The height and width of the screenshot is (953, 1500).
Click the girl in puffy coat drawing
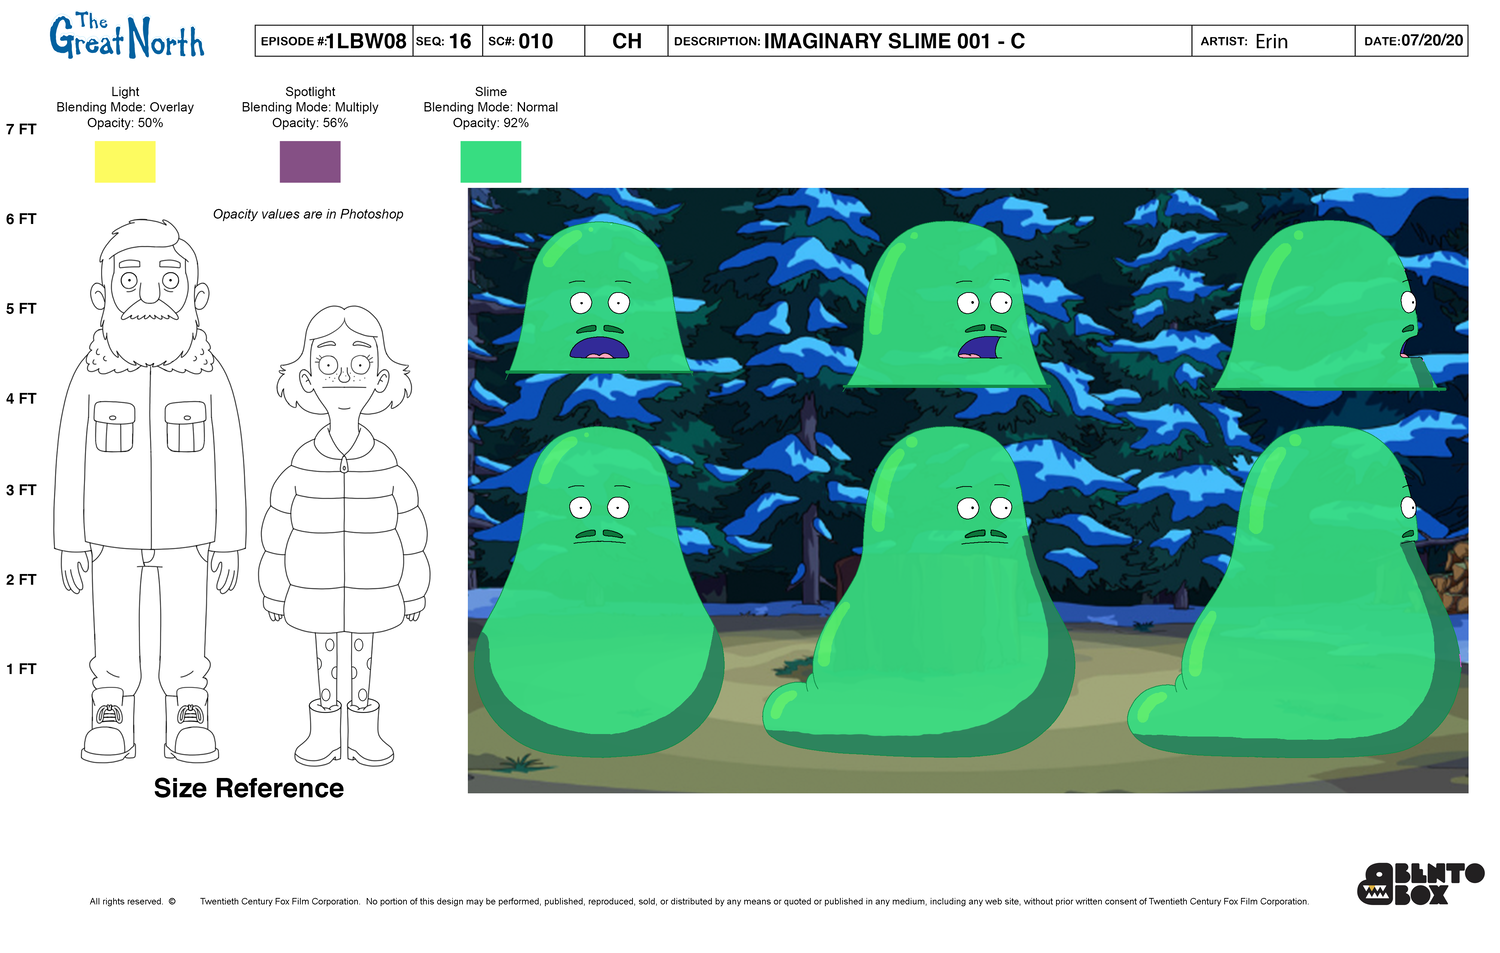pyautogui.click(x=344, y=535)
